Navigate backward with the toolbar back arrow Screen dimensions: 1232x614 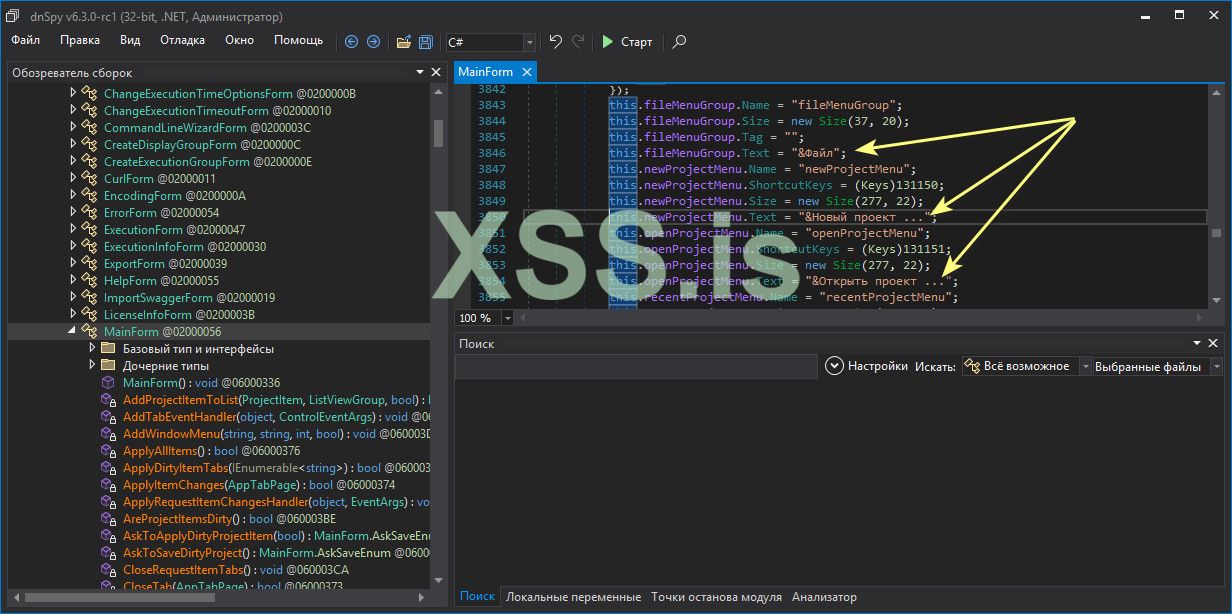pos(351,42)
